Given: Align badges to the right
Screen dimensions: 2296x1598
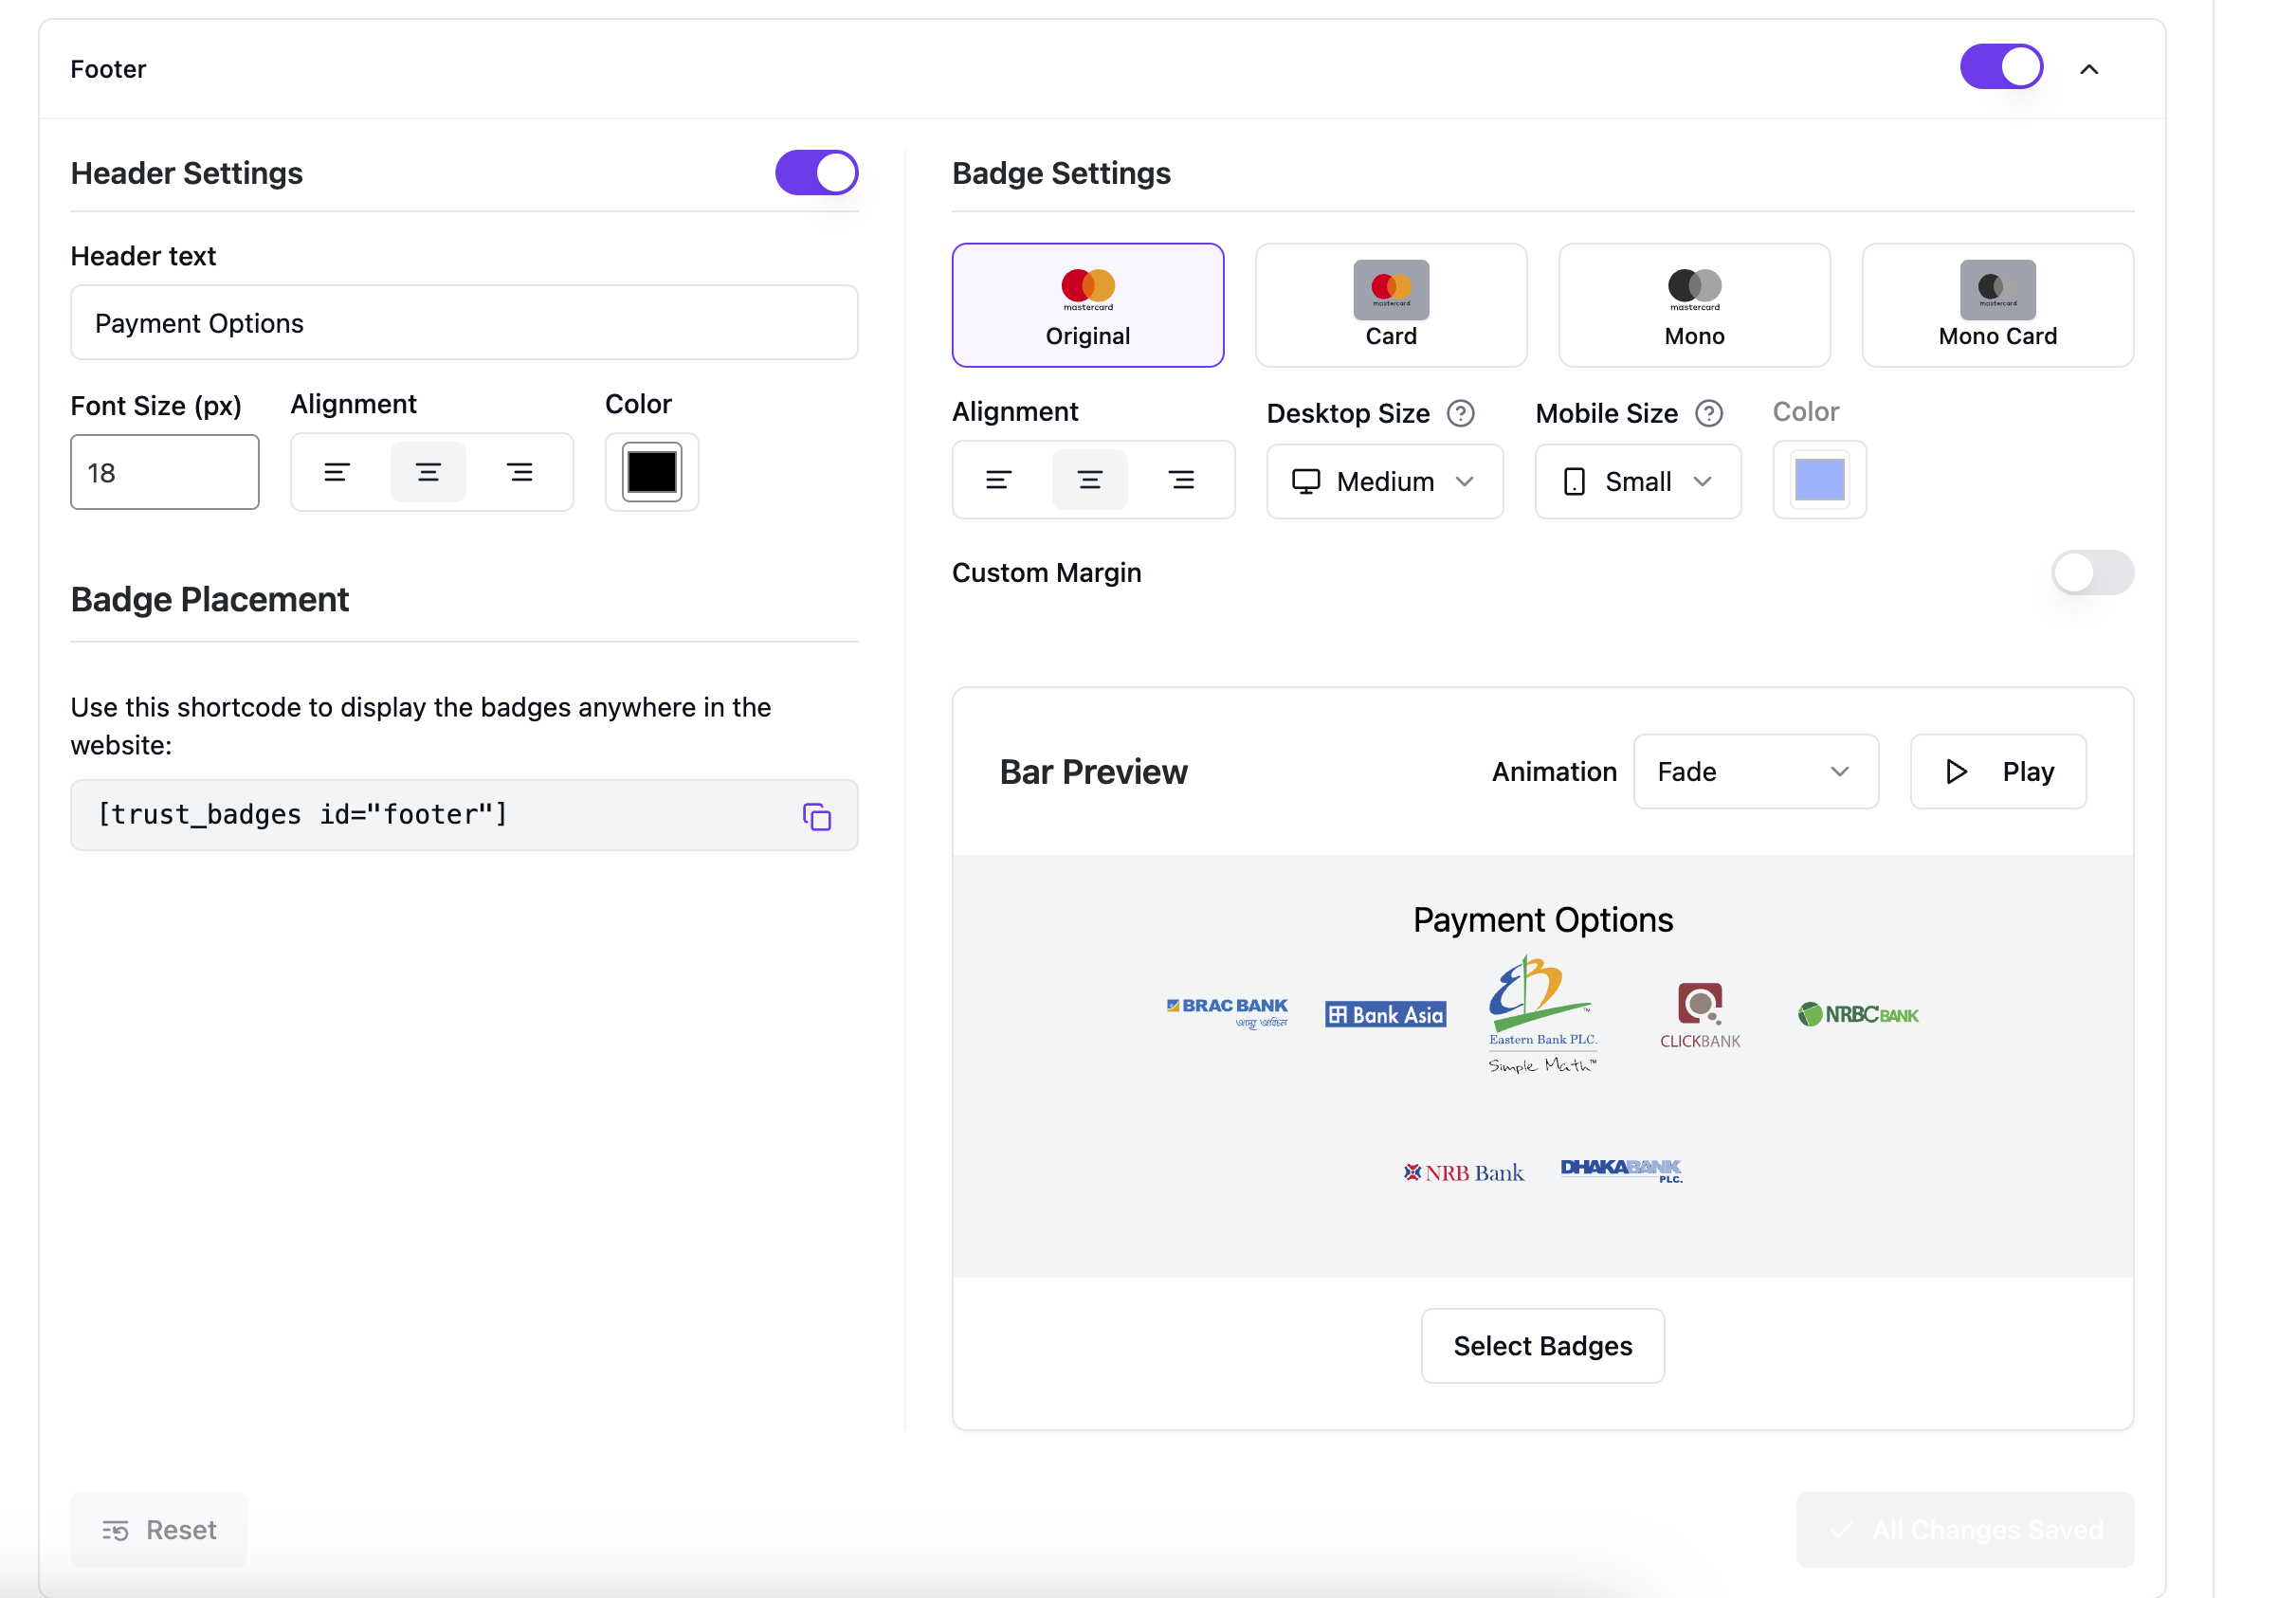Looking at the screenshot, I should pyautogui.click(x=1181, y=480).
